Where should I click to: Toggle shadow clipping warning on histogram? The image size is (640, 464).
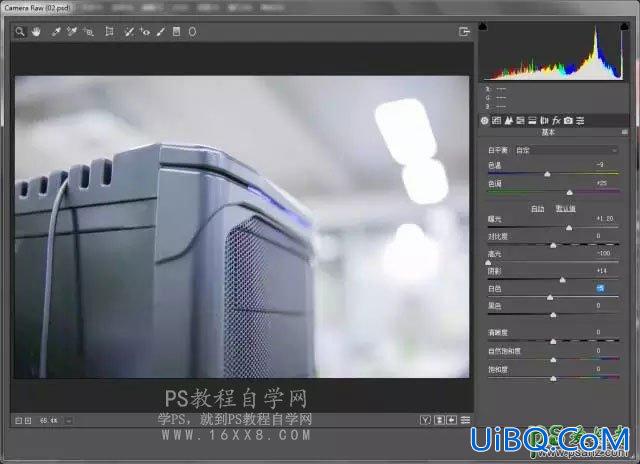483,27
